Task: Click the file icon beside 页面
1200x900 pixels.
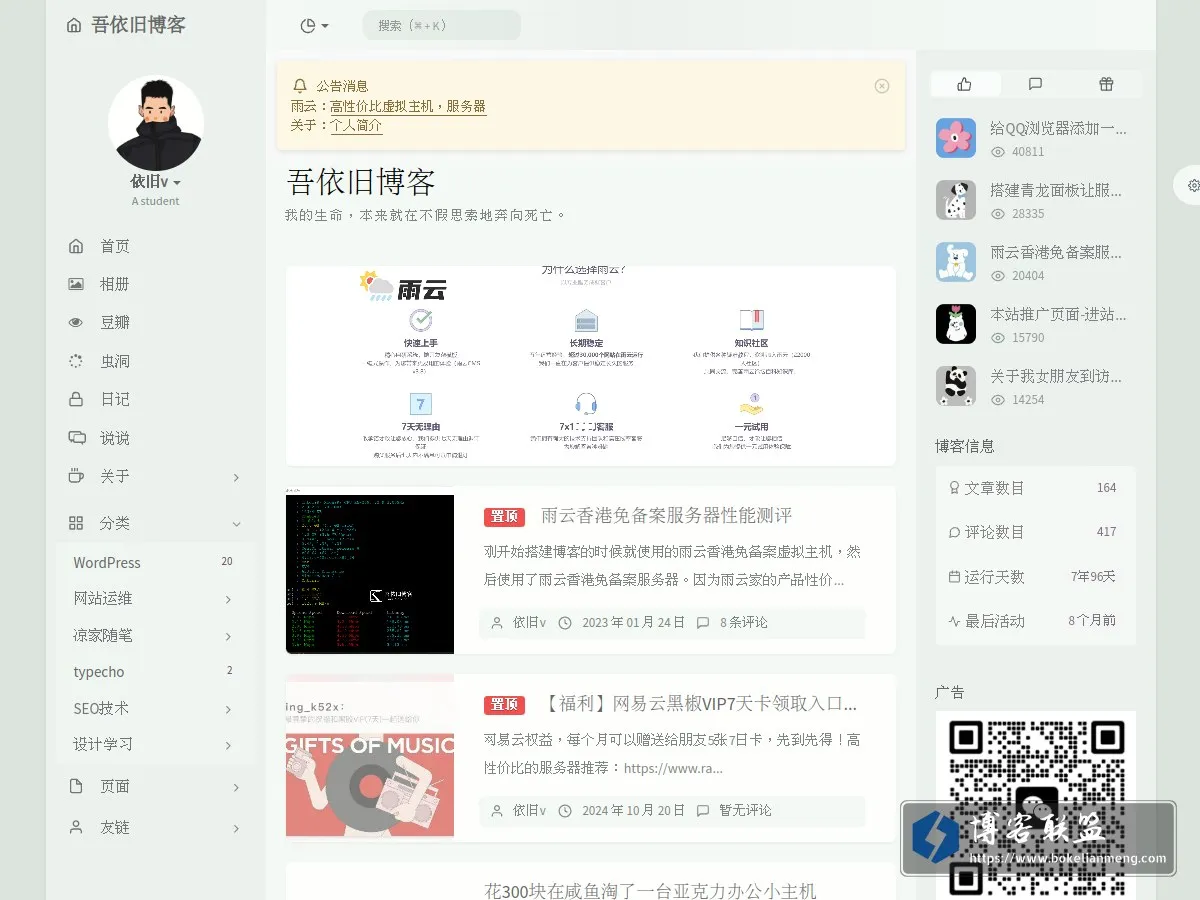Action: coord(76,786)
